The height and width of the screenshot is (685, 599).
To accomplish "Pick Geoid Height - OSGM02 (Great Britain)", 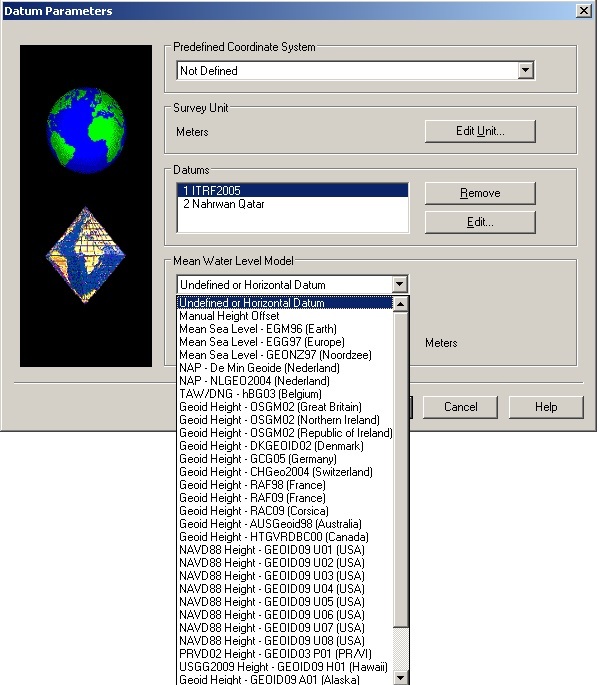I will tap(285, 407).
